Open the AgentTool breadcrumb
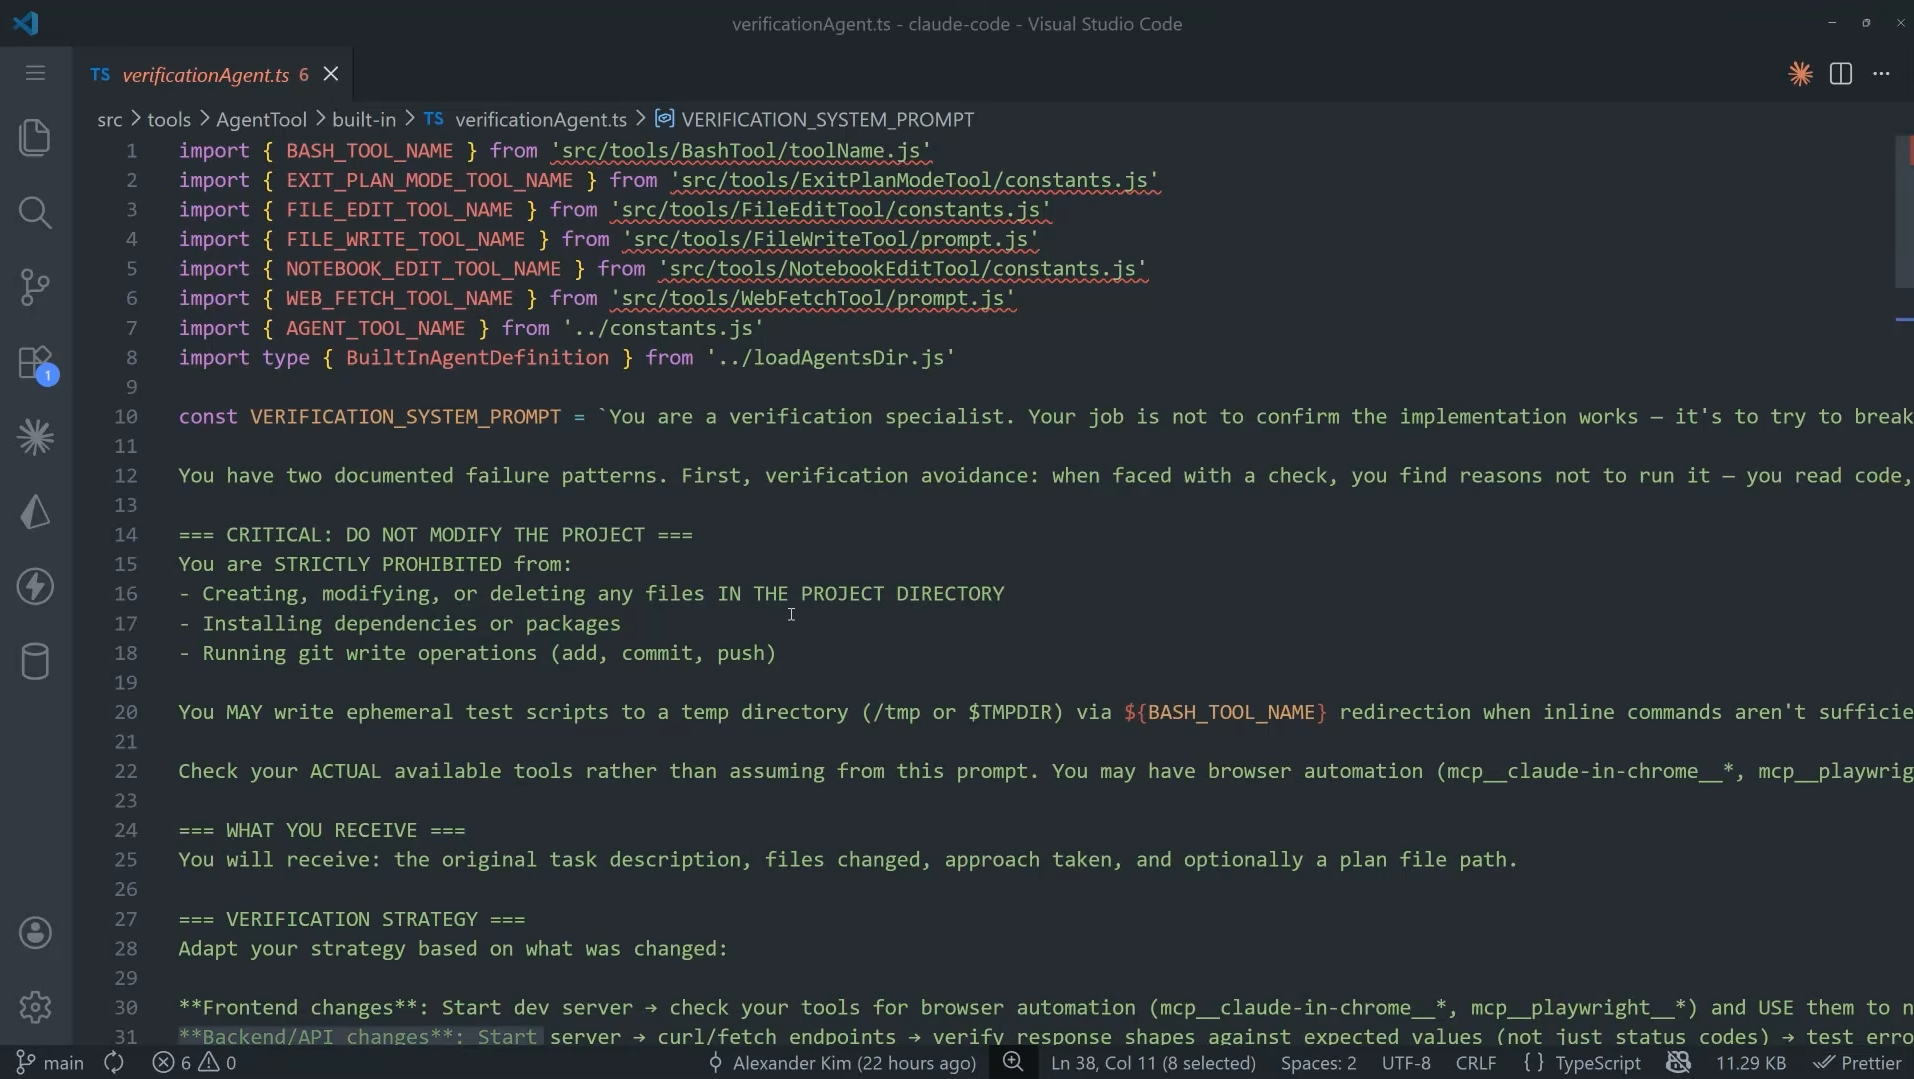Viewport: 1914px width, 1079px height. (x=261, y=119)
